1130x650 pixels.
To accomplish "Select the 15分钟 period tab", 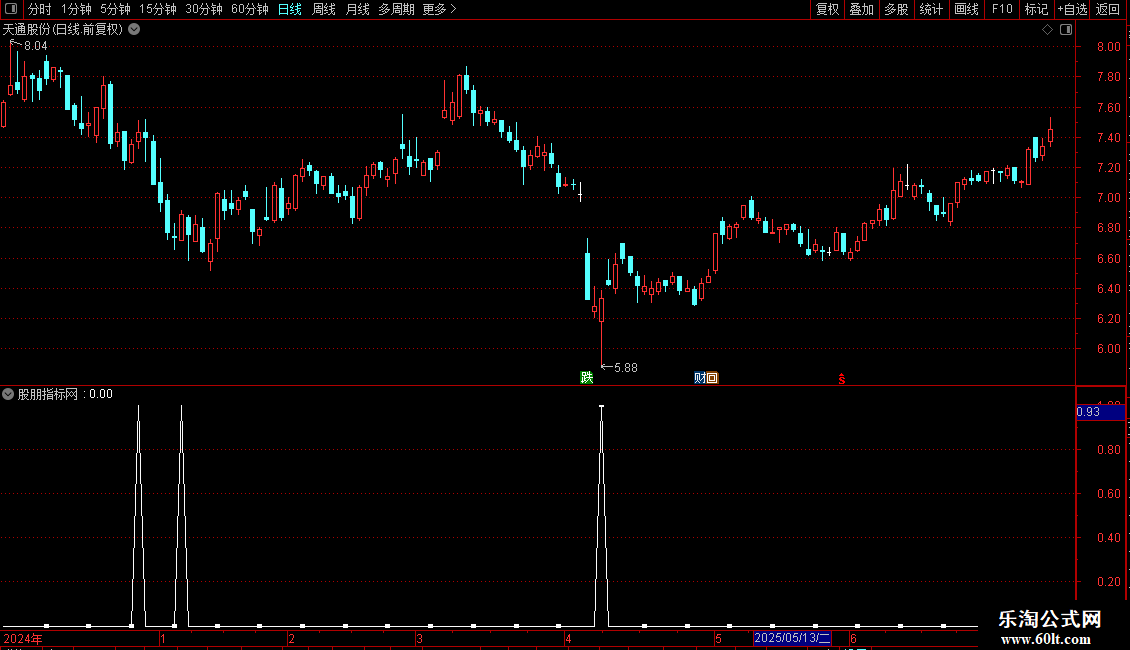I will (x=157, y=9).
